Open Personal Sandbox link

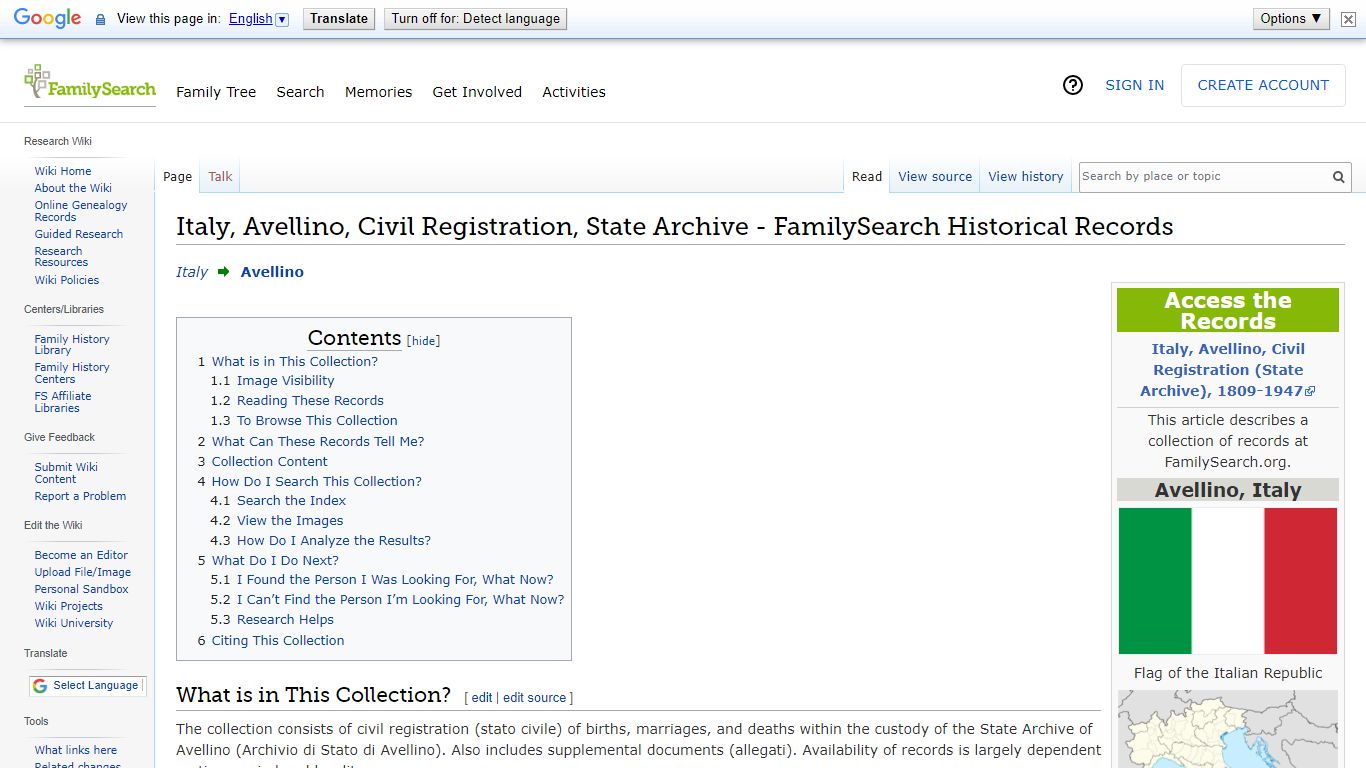pos(81,589)
